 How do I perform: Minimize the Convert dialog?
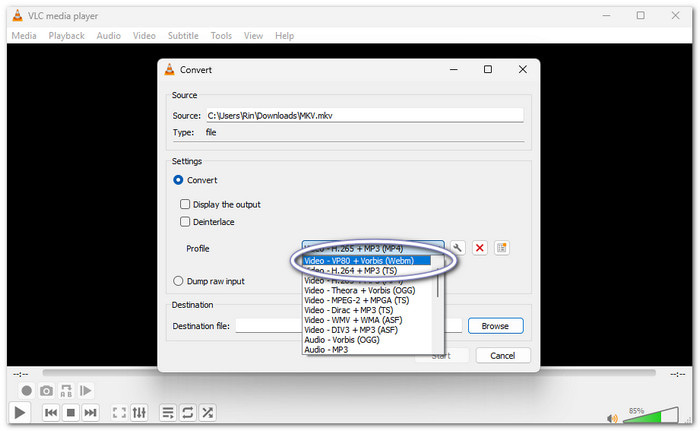click(454, 69)
